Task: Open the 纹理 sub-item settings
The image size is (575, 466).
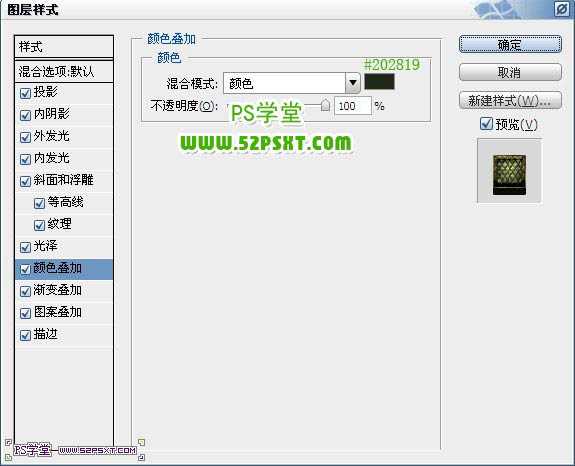Action: coord(59,224)
